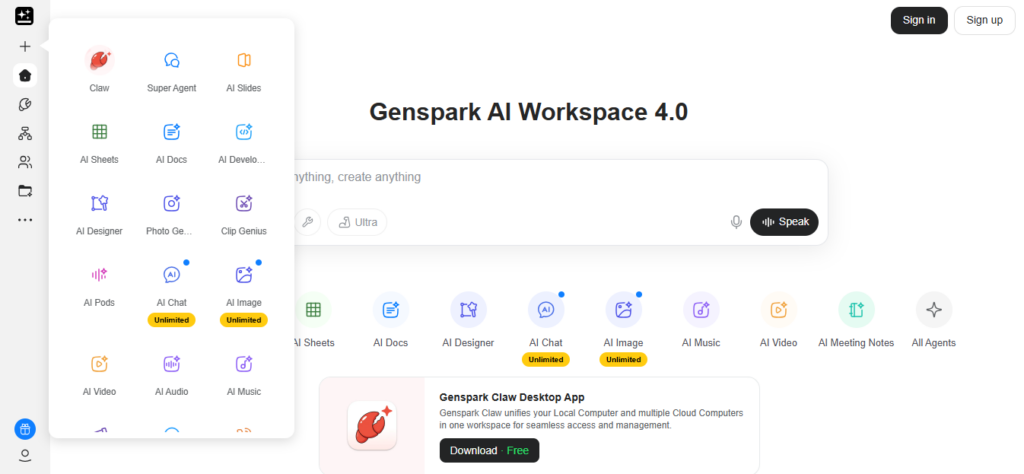This screenshot has width=1024, height=474.
Task: Click the Speak button
Action: pyautogui.click(x=784, y=222)
